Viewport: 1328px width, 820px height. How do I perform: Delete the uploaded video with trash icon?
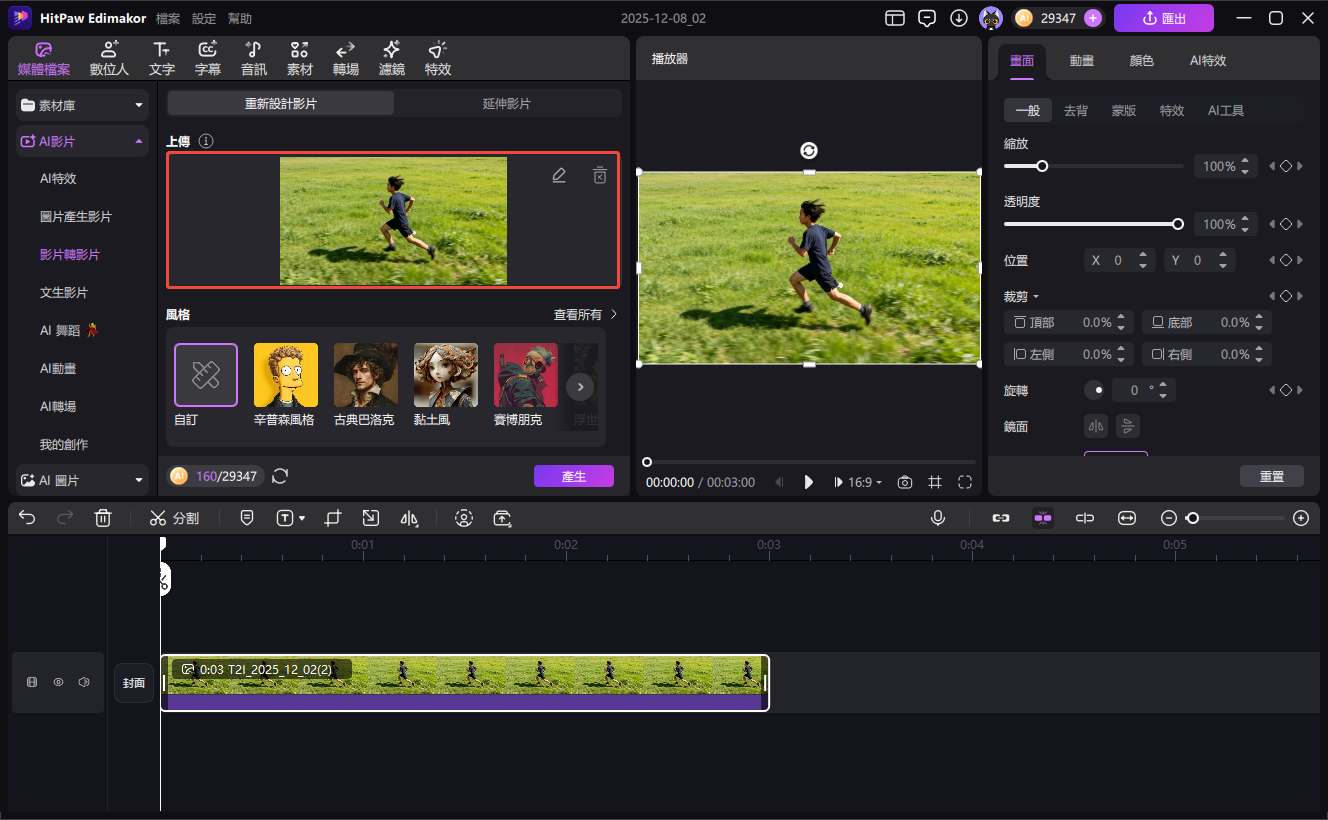point(600,175)
